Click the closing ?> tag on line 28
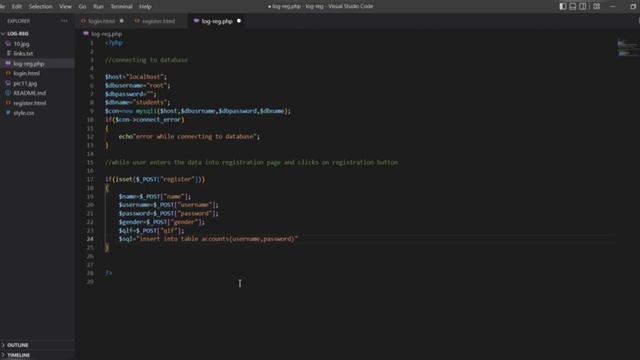The width and height of the screenshot is (640, 360). click(x=108, y=273)
